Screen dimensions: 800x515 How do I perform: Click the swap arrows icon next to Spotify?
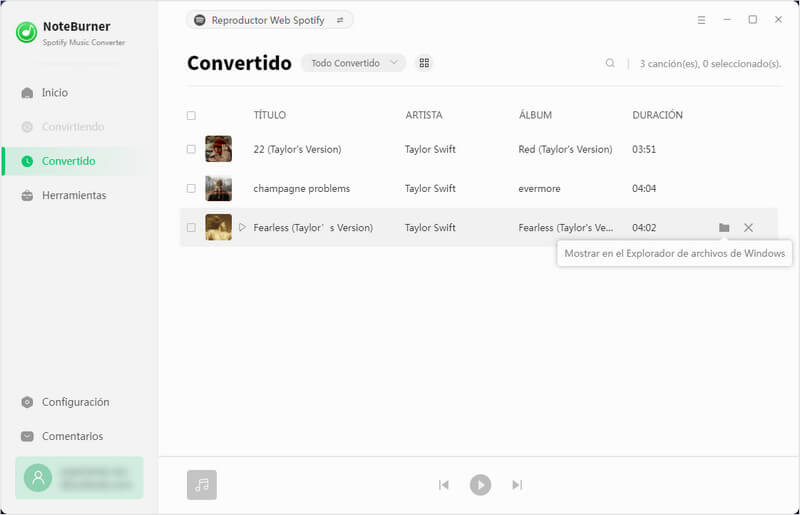point(340,20)
